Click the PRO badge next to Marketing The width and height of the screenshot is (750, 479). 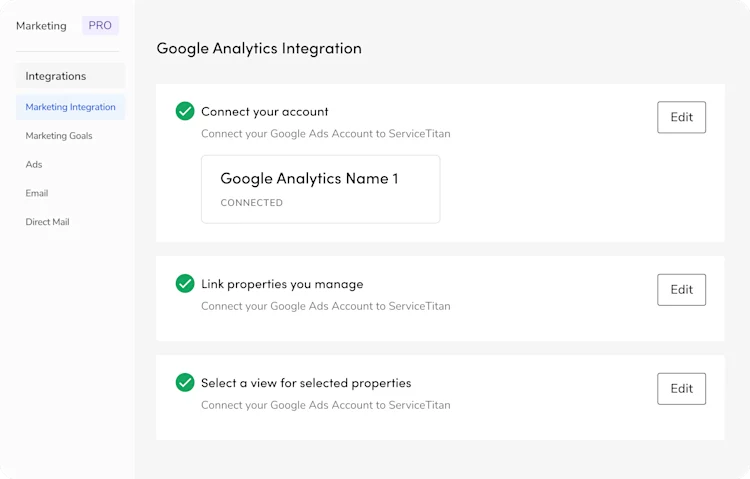point(100,25)
